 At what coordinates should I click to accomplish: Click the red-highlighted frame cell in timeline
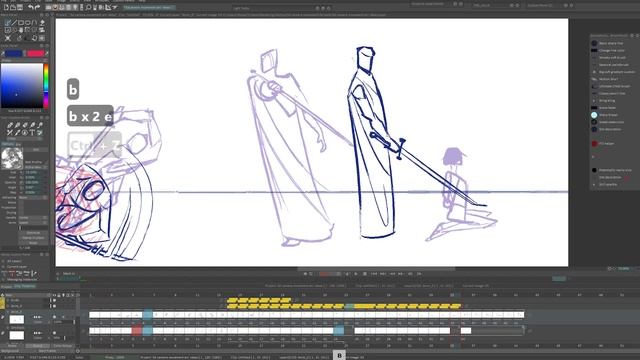pyautogui.click(x=136, y=330)
